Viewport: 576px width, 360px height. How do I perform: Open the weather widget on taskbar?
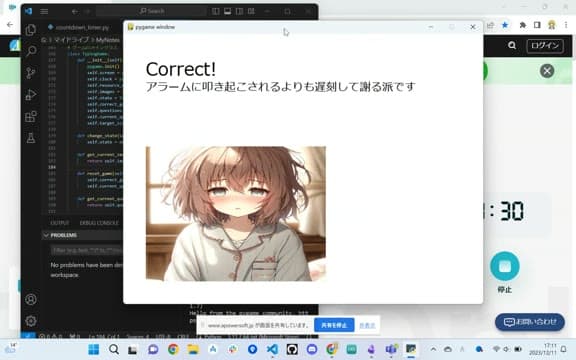coord(10,349)
